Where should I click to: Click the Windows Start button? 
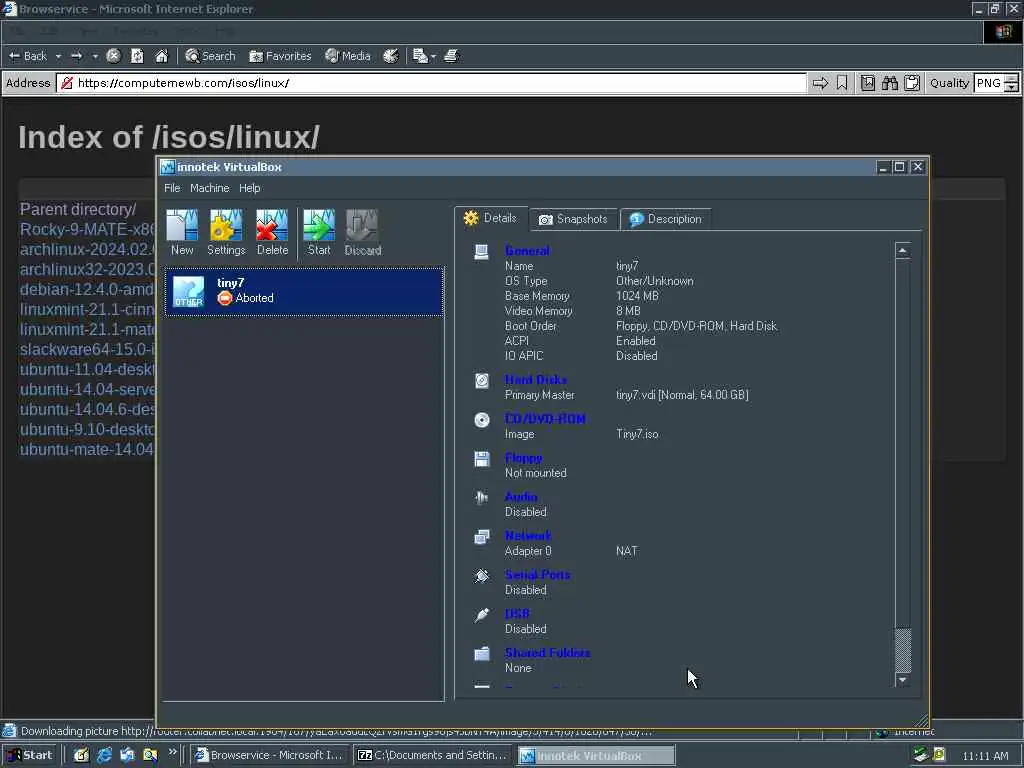coord(29,756)
